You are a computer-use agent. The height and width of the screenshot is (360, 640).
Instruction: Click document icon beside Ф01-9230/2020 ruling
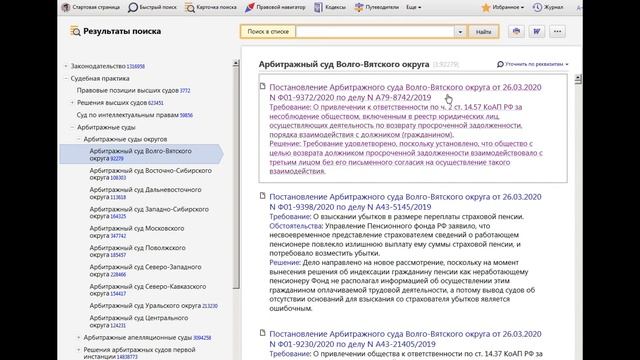pyautogui.click(x=262, y=333)
